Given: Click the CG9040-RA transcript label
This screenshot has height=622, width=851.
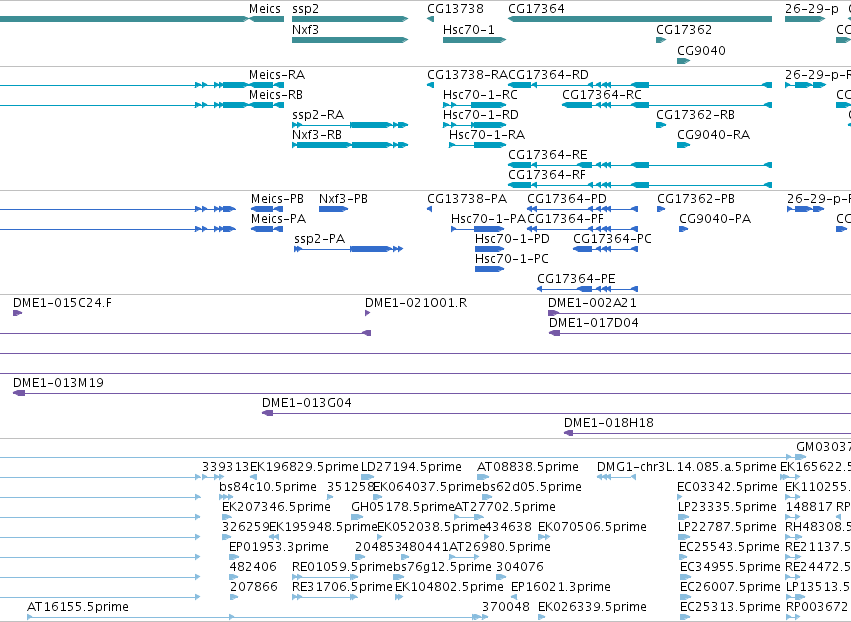Looking at the screenshot, I should click(714, 135).
